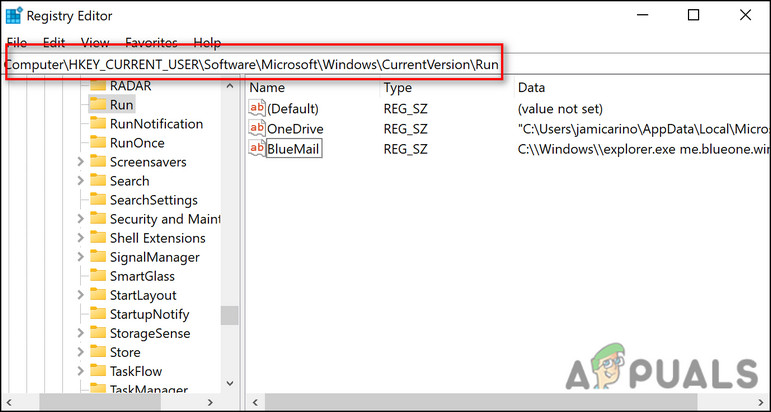Select the OneDrive value name
The height and width of the screenshot is (412, 771).
click(295, 129)
